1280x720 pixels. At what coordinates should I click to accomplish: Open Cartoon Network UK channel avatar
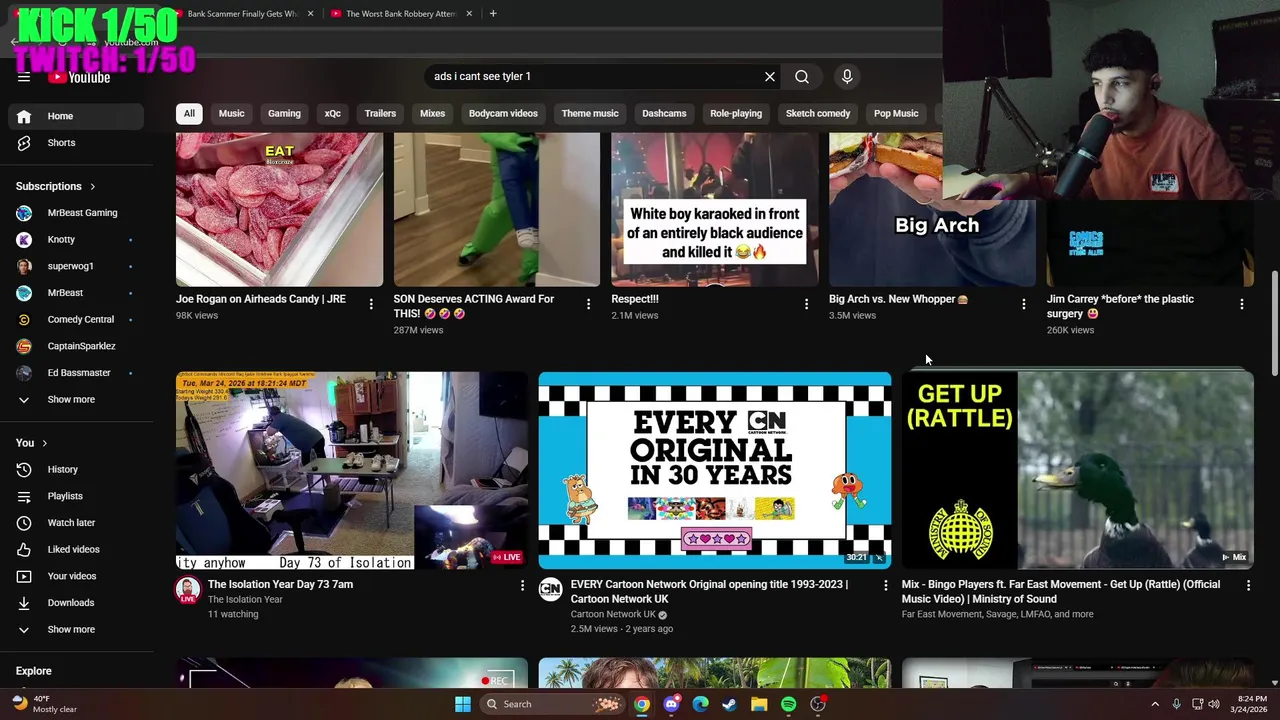[551, 590]
